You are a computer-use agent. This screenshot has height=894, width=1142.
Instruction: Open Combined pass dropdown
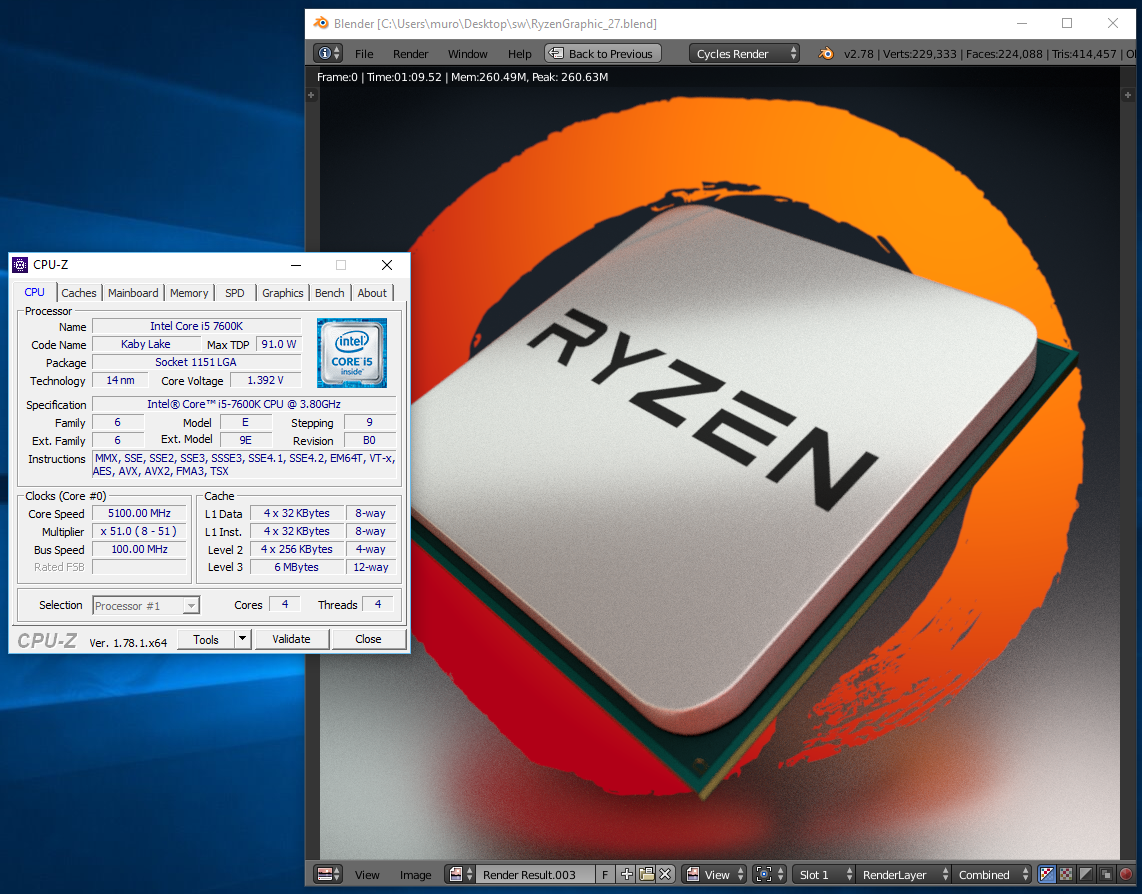[991, 874]
